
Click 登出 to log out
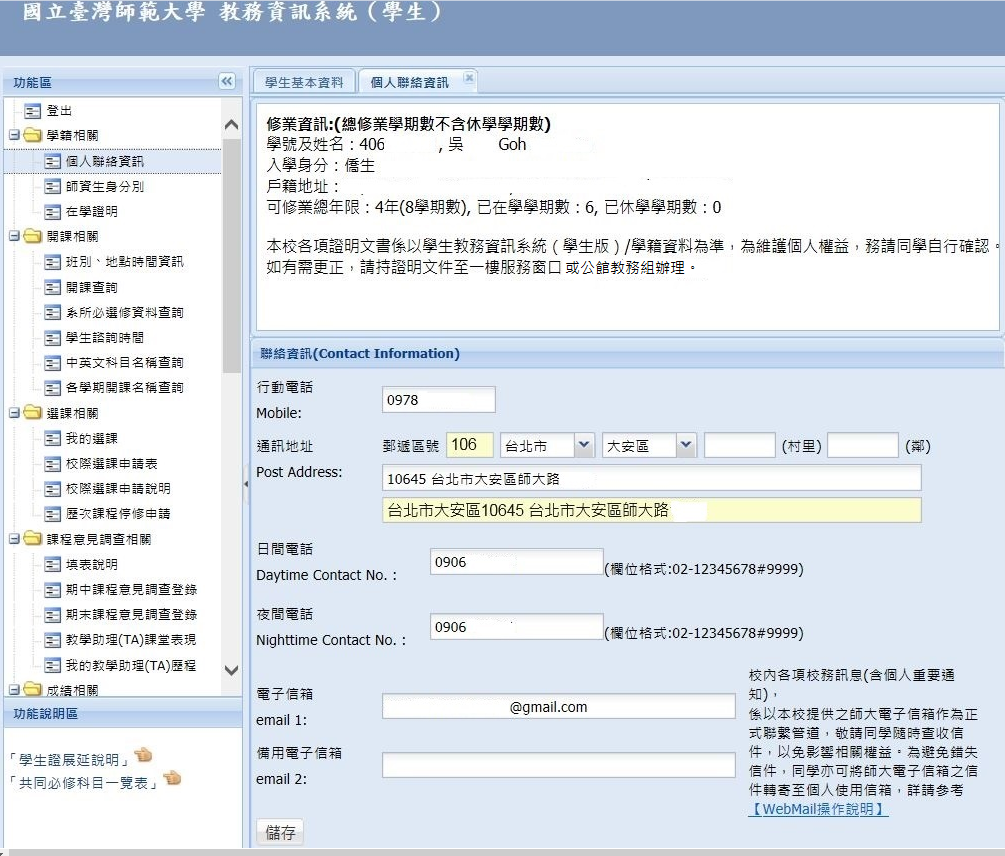pyautogui.click(x=59, y=111)
